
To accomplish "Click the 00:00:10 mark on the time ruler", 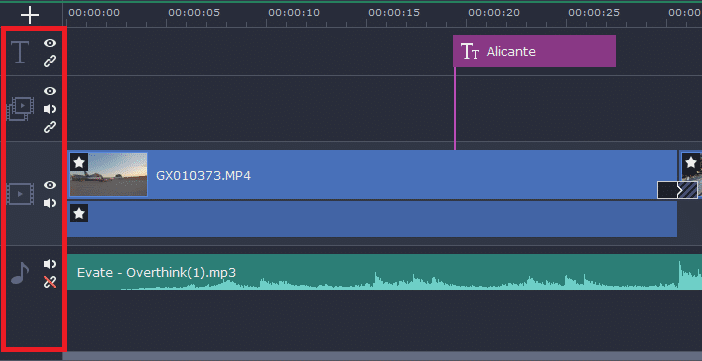I will point(294,13).
